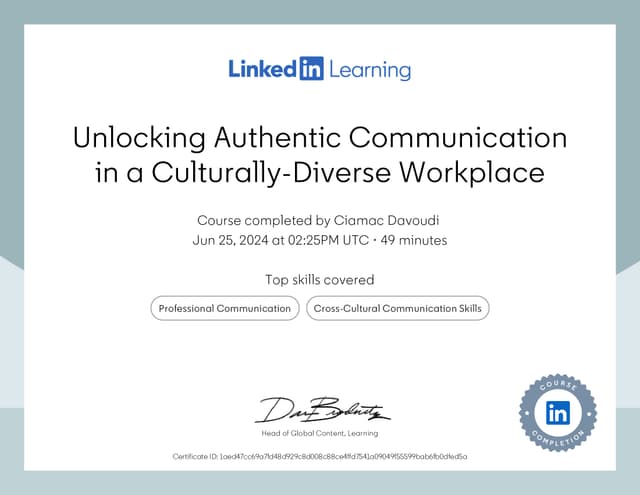Viewport: 640px width, 495px height.
Task: Click the Certificate ID line
Action: (x=320, y=456)
